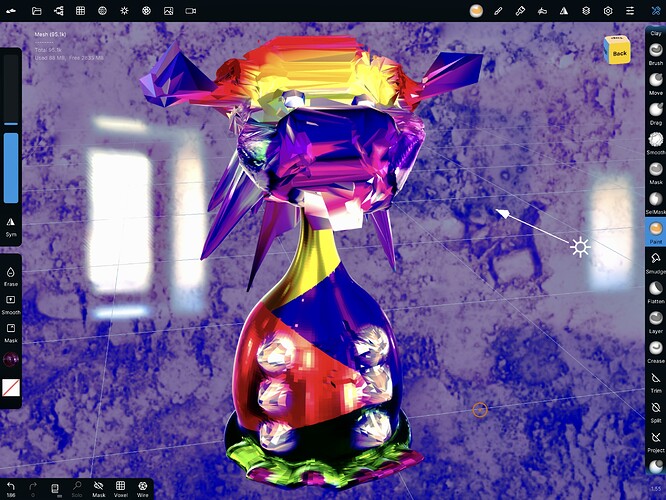Toggle Mask shortcut in left panel

(11, 333)
